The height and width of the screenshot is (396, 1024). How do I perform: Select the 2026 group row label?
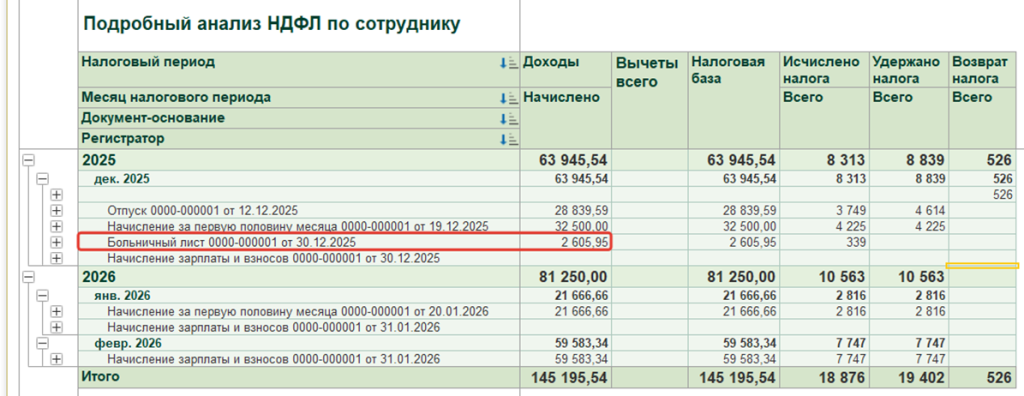tap(99, 277)
